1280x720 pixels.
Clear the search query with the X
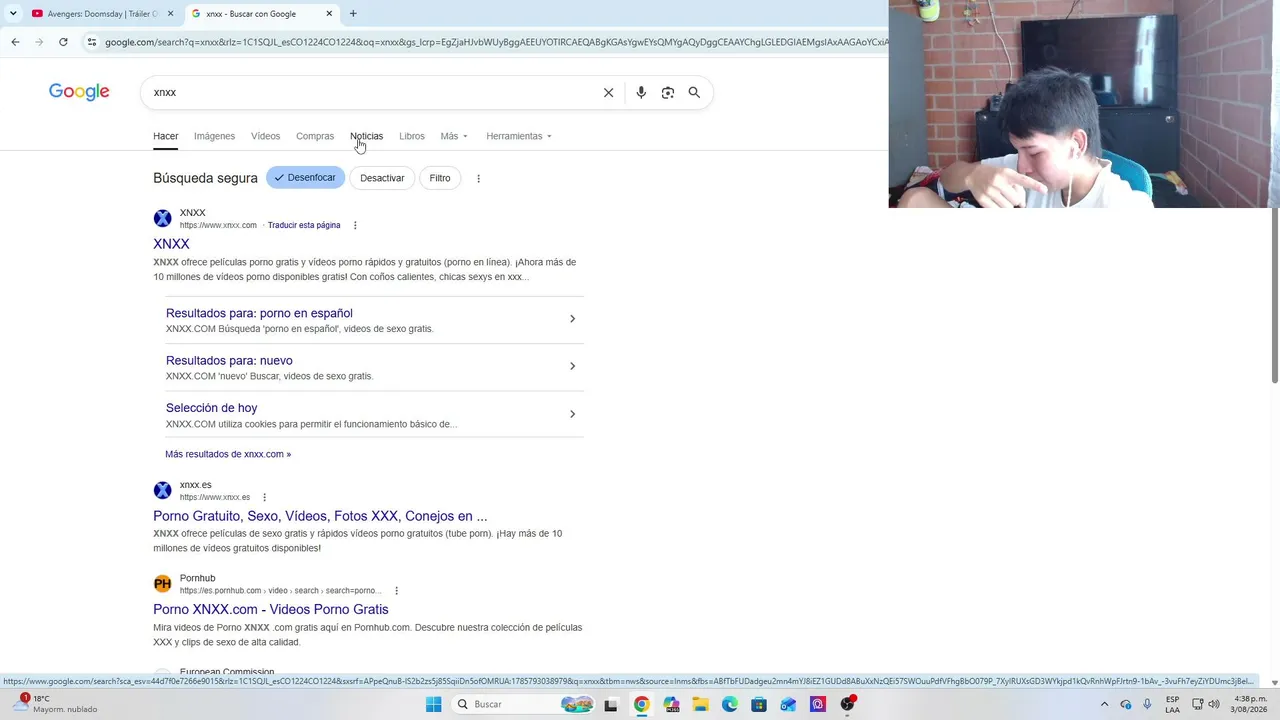tap(608, 92)
